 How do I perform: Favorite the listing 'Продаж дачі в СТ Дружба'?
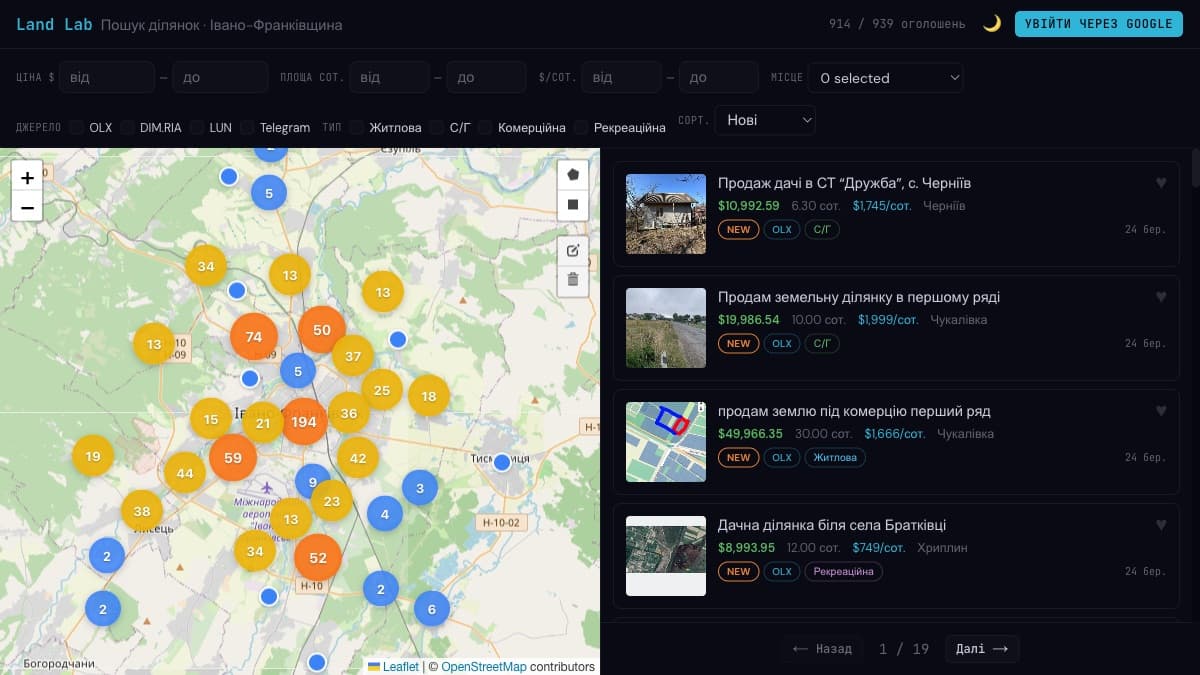point(1161,183)
